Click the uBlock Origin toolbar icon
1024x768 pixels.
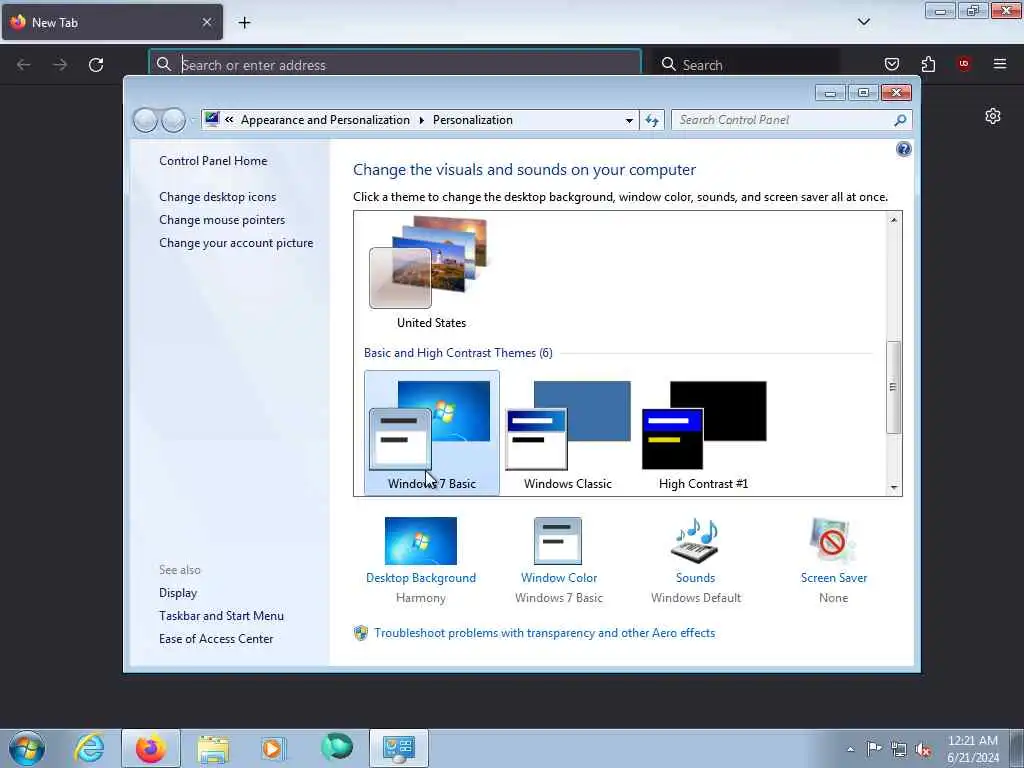pyautogui.click(x=964, y=64)
